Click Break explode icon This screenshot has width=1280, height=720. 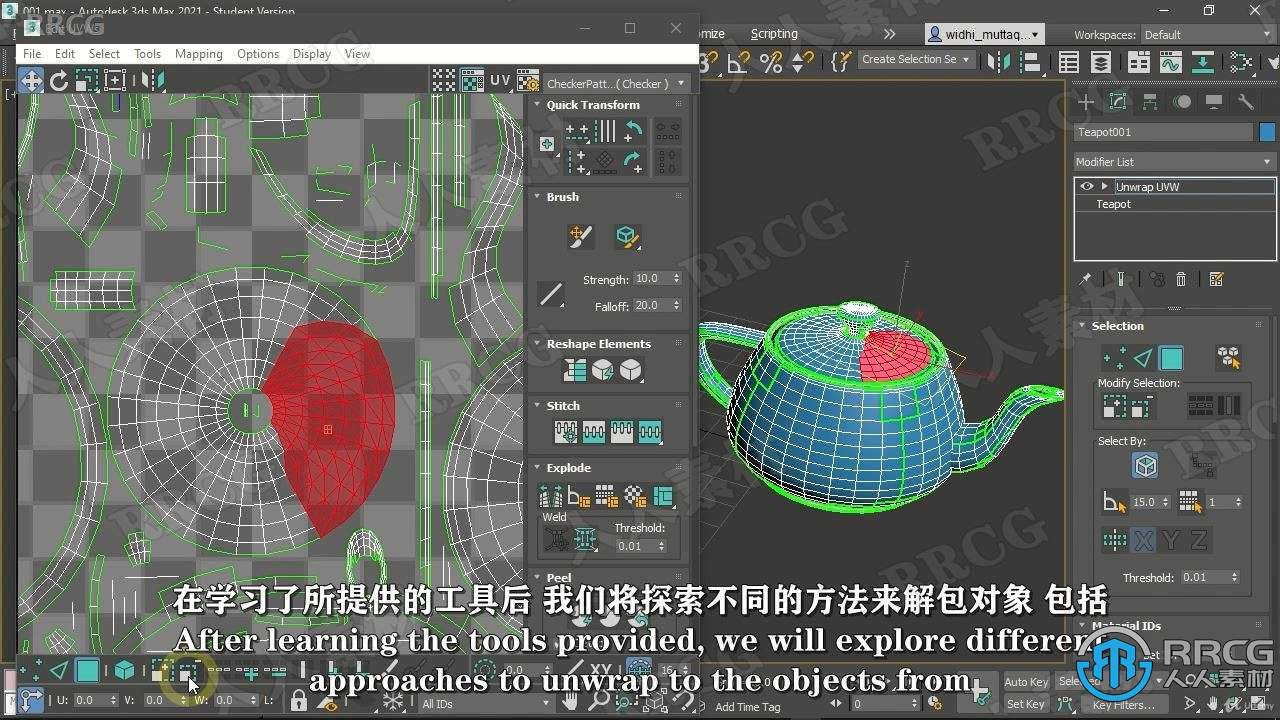tap(551, 495)
